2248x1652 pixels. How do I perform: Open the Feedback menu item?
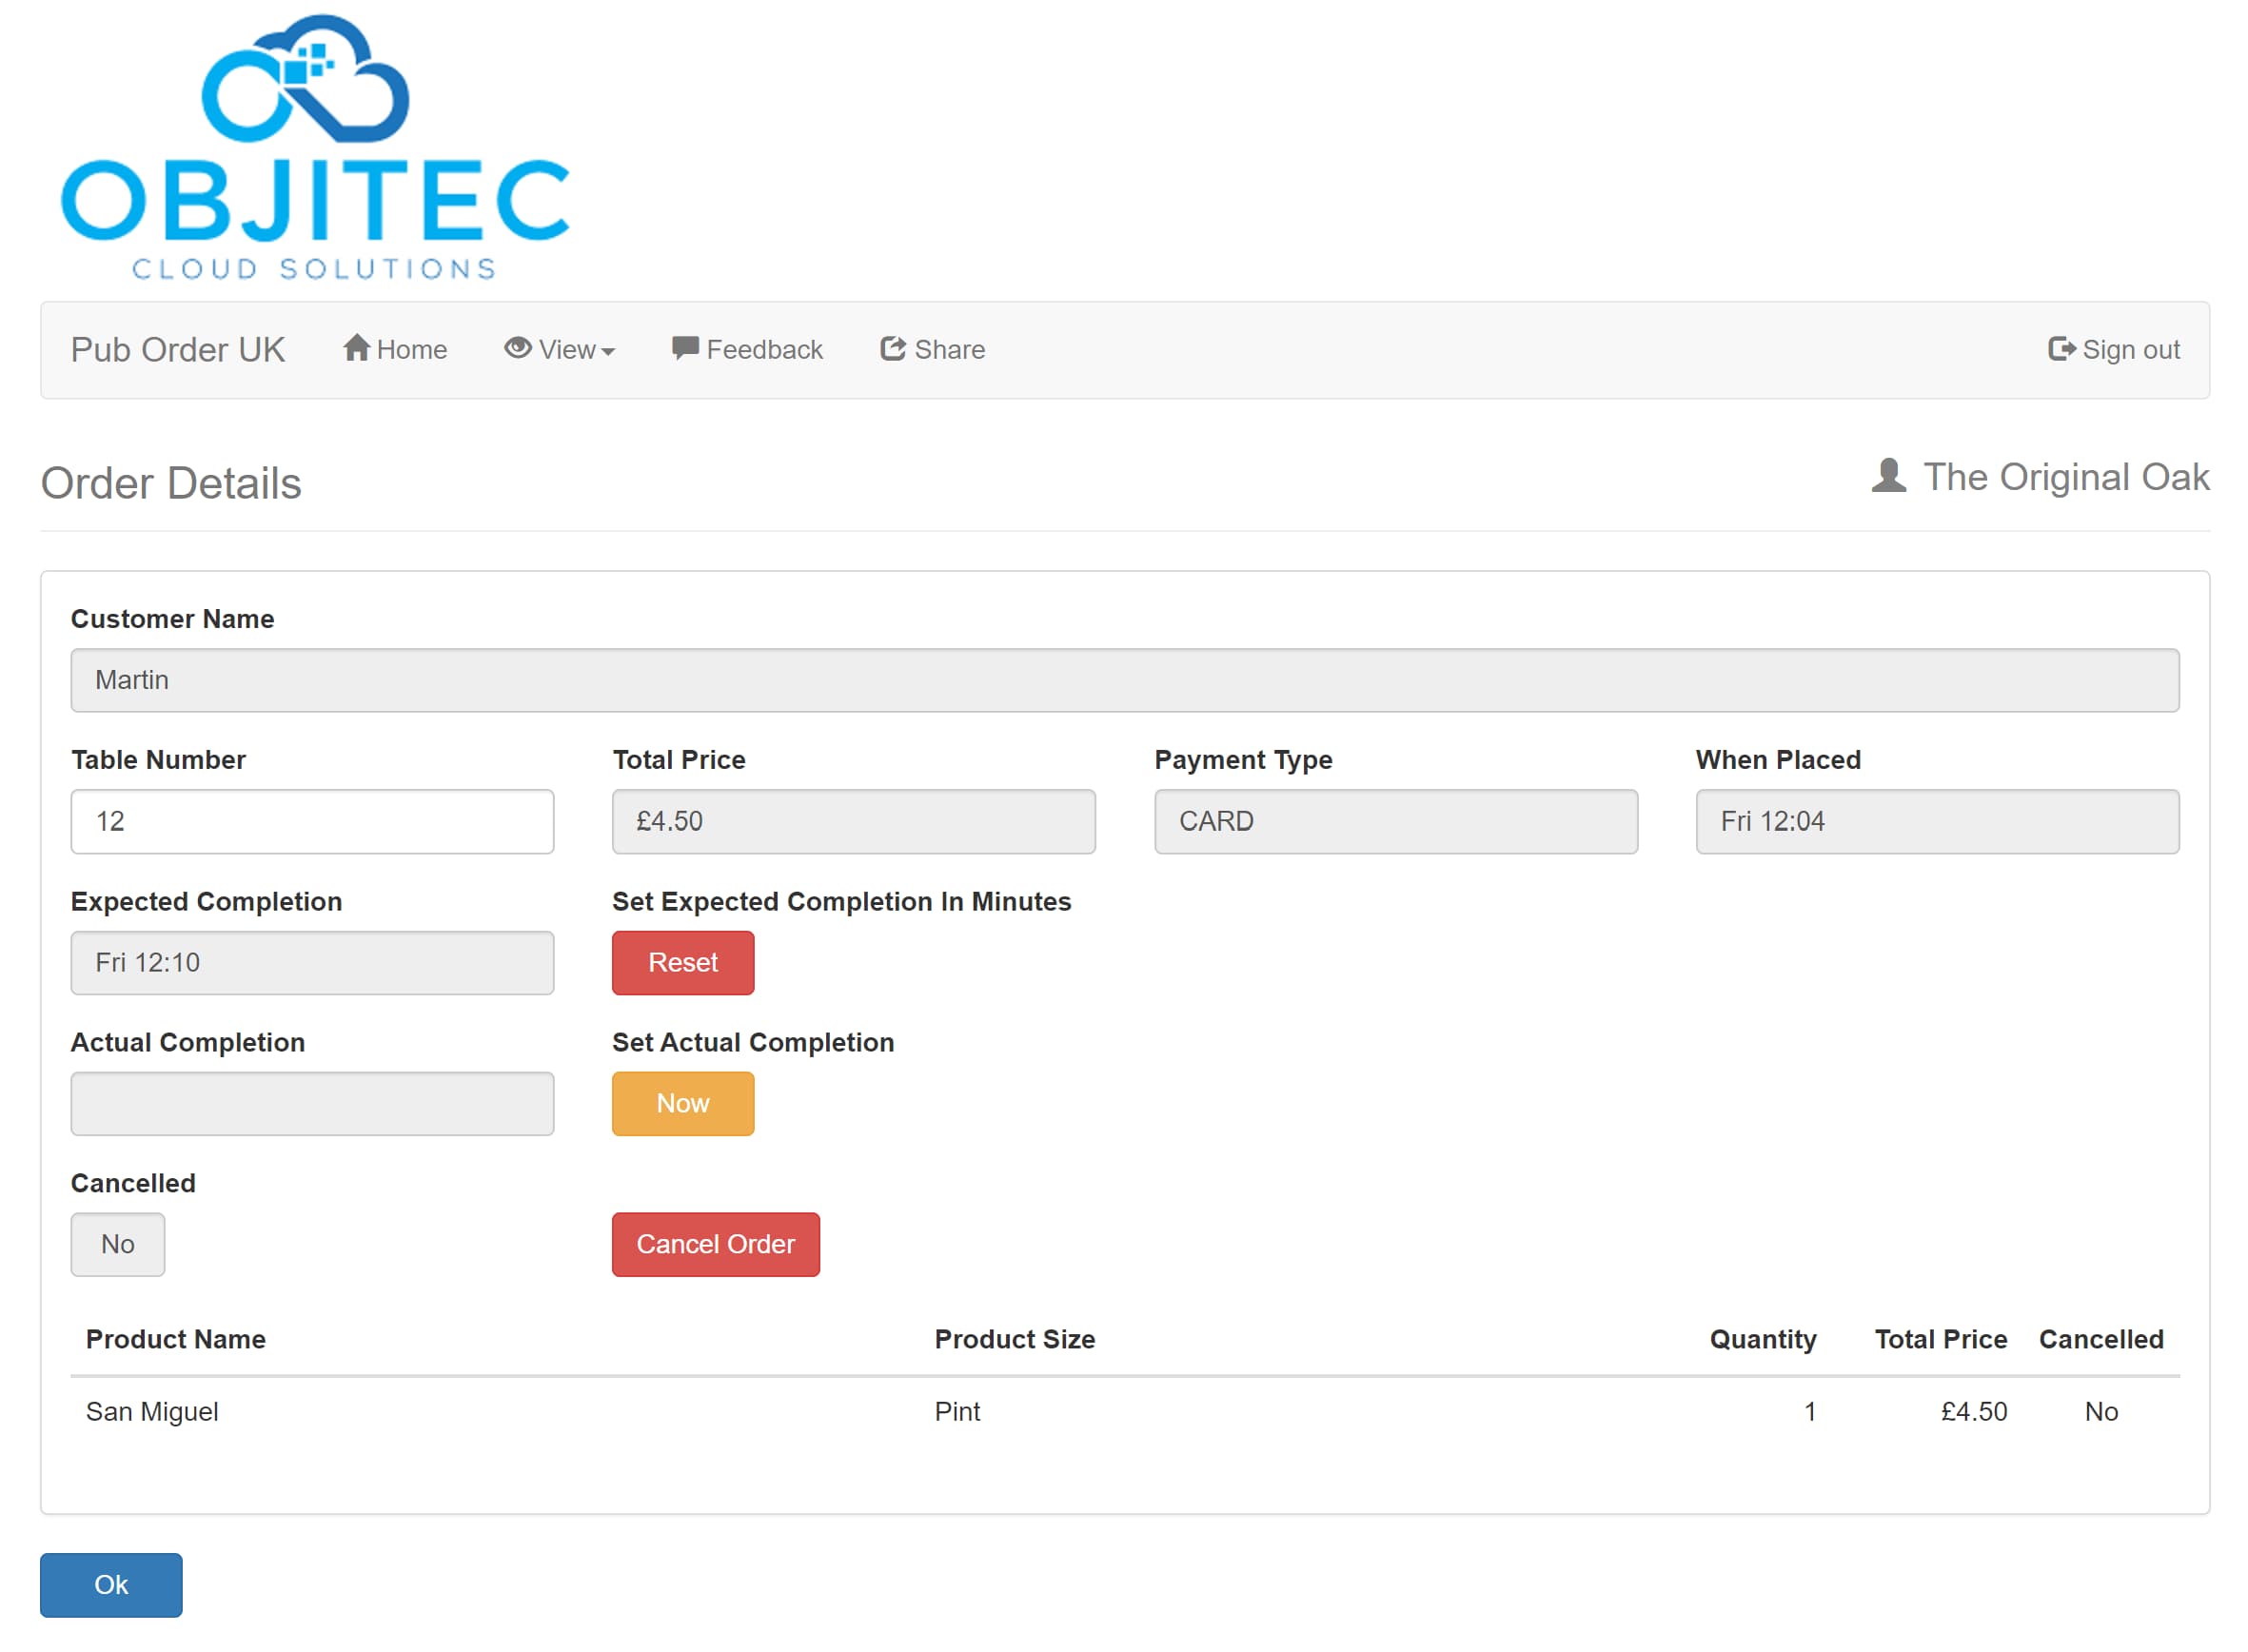pyautogui.click(x=747, y=349)
